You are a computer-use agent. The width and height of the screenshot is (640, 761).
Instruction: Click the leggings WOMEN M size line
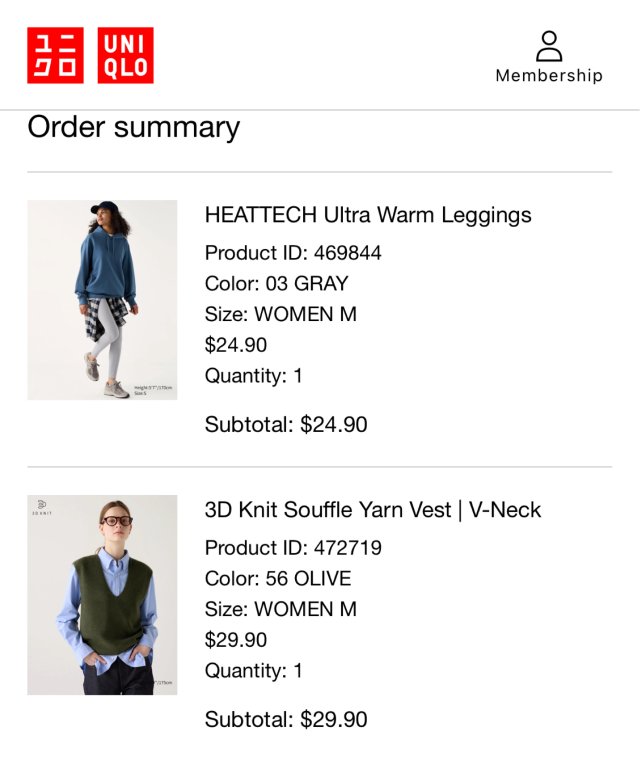pyautogui.click(x=280, y=314)
